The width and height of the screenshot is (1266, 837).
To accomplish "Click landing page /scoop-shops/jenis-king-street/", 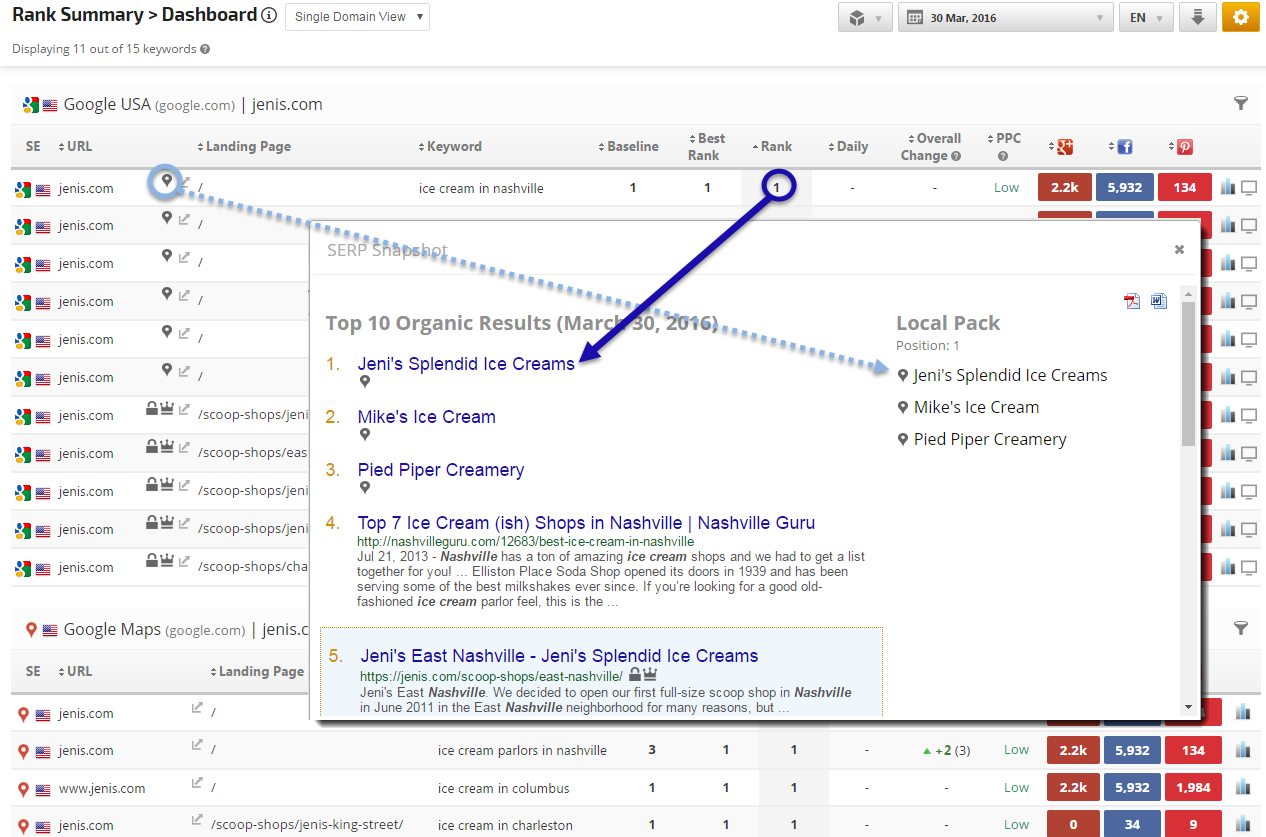I will tap(307, 824).
